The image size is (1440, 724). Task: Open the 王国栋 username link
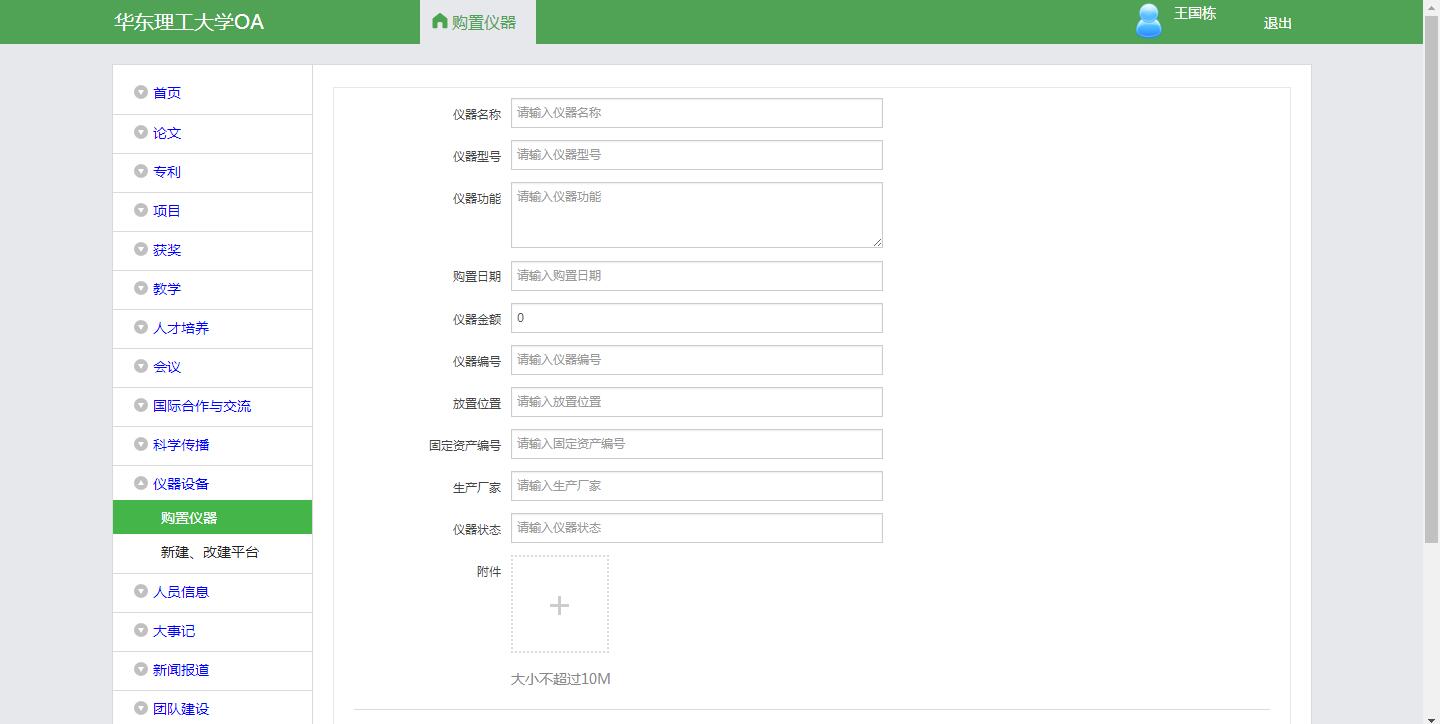pos(1194,13)
